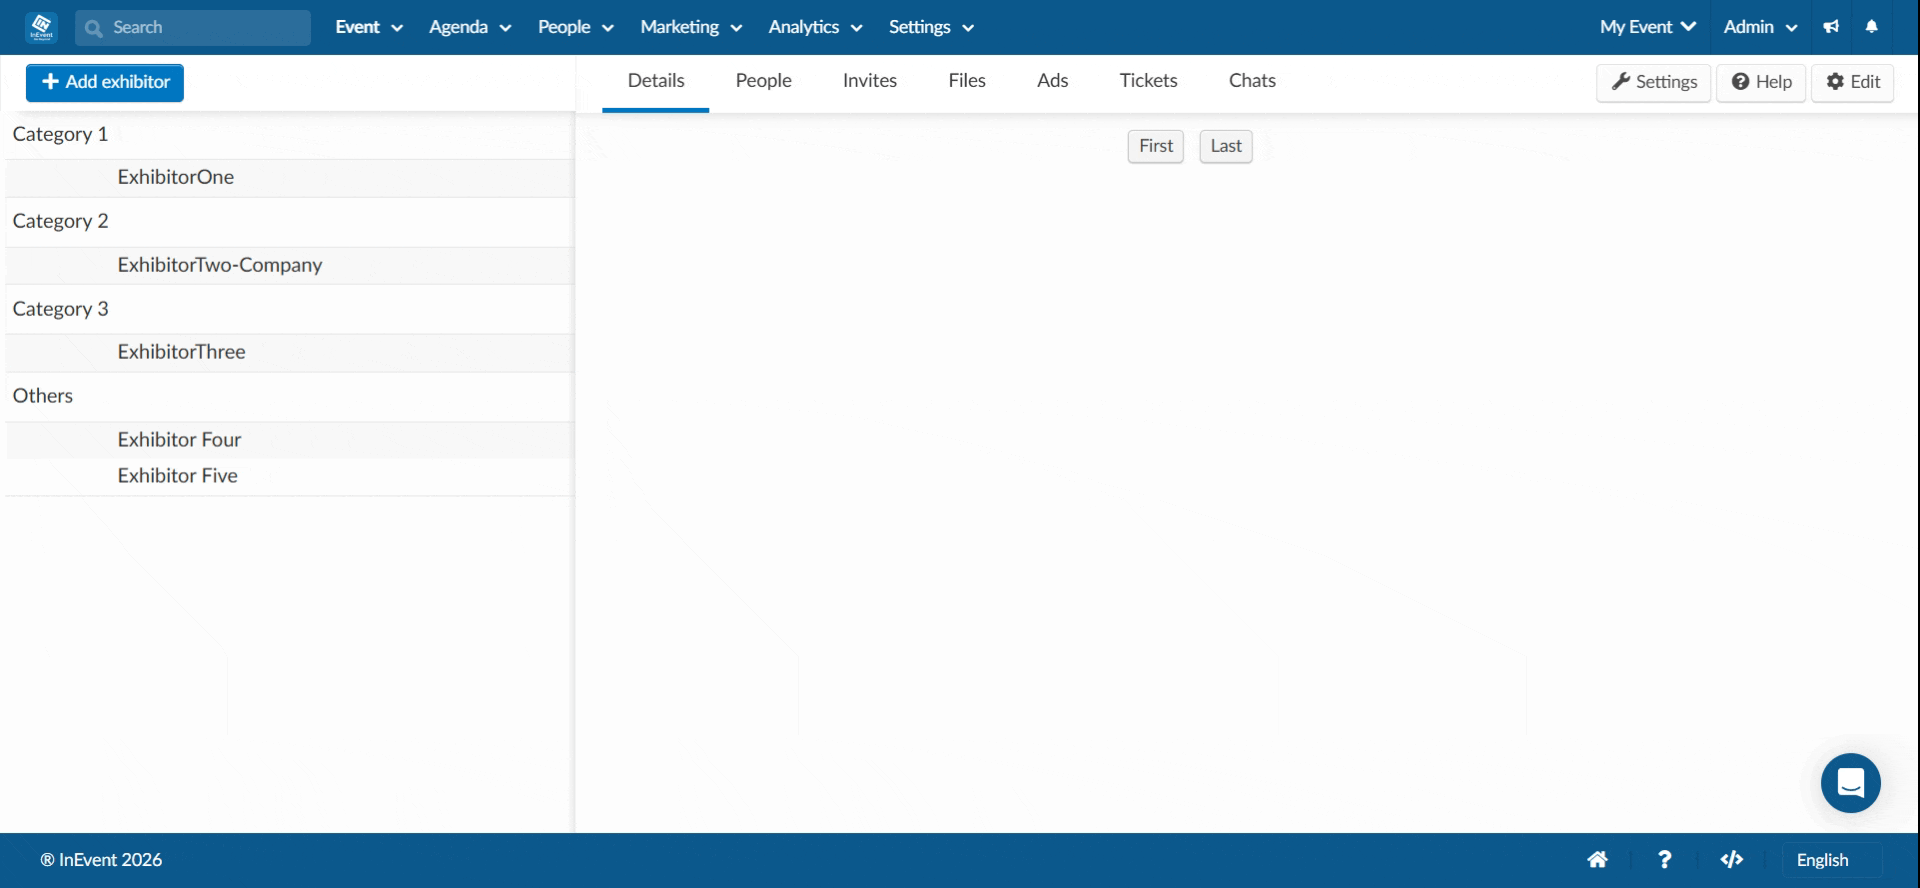
Task: Open the My Event dropdown
Action: pyautogui.click(x=1648, y=27)
